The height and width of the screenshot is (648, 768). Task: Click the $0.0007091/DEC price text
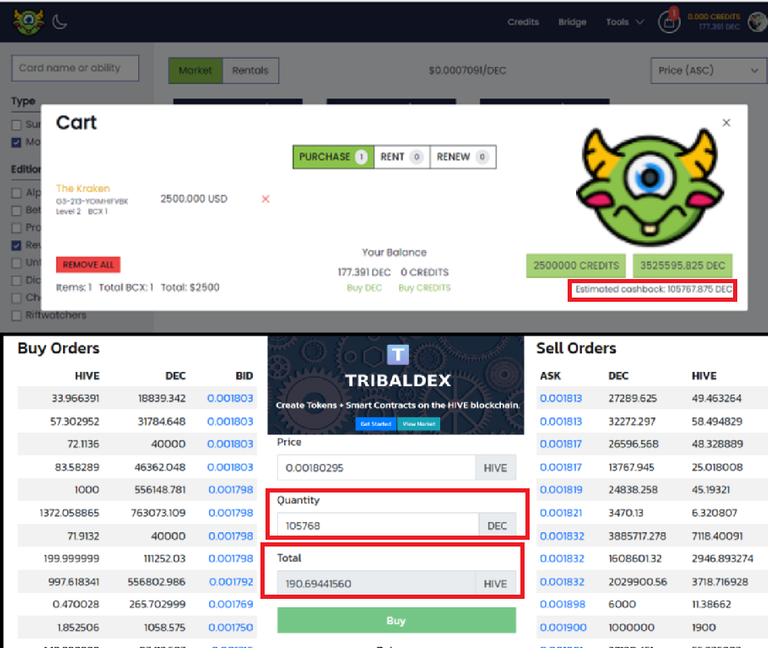467,71
